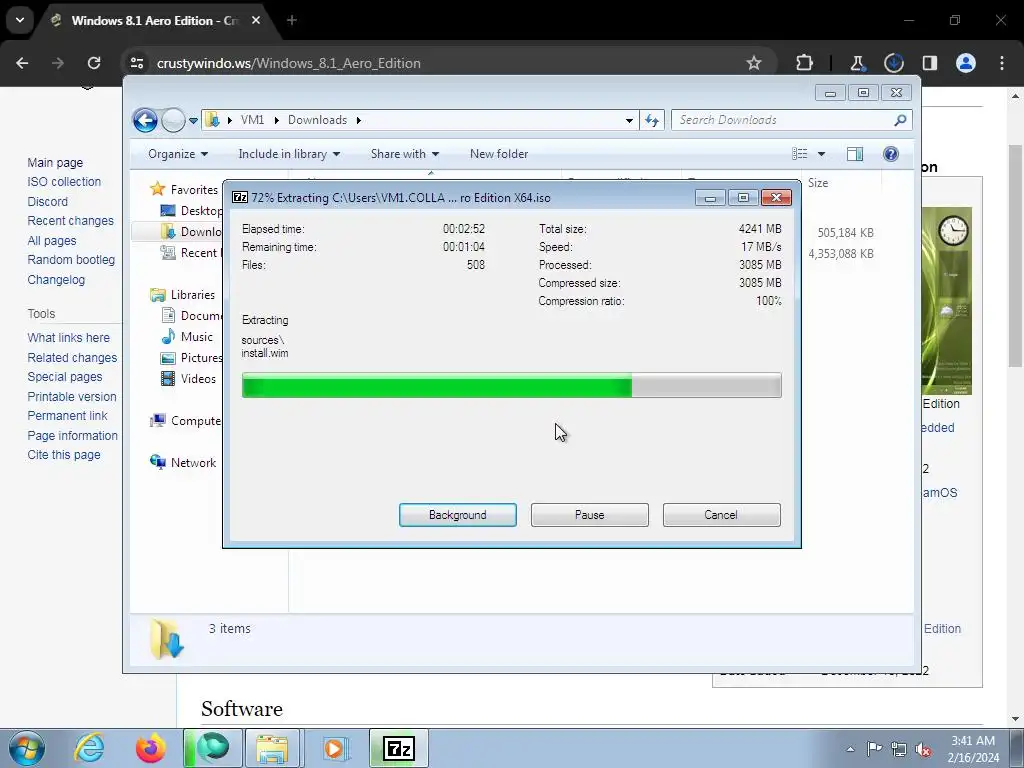
Task: Open the Explorer recent locations dropdown
Action: (193, 121)
